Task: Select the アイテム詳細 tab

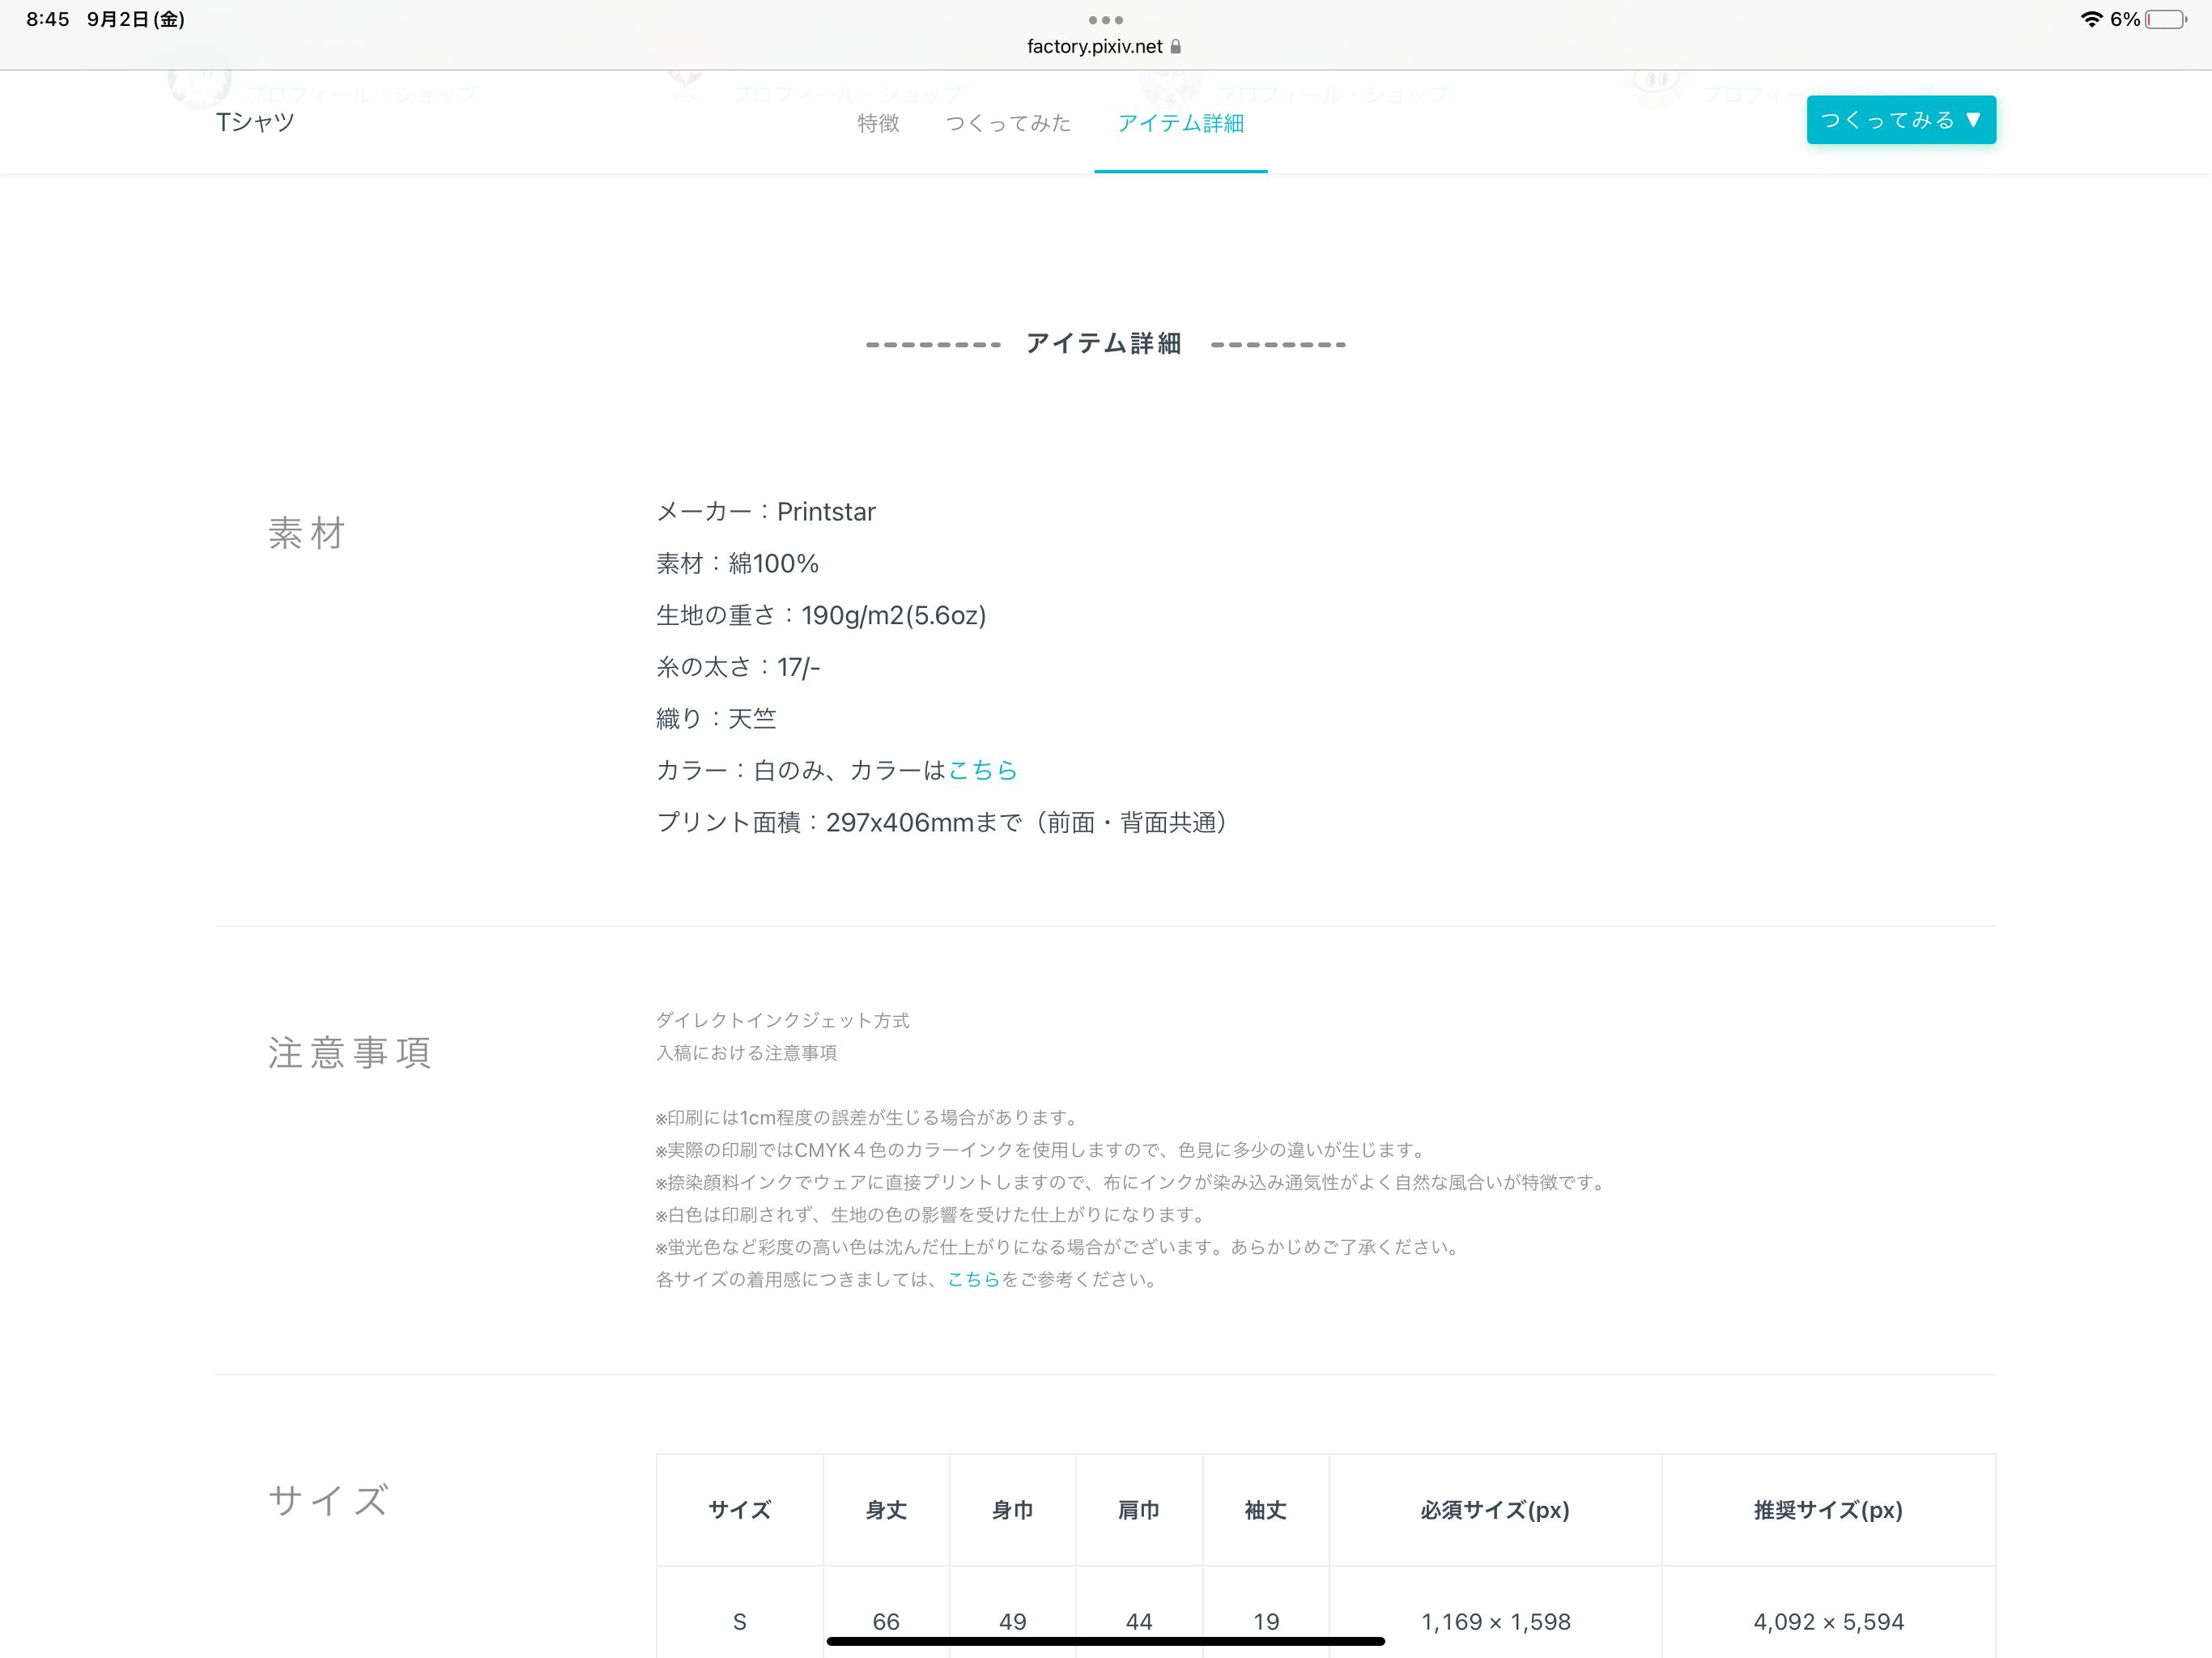Action: pyautogui.click(x=1180, y=123)
